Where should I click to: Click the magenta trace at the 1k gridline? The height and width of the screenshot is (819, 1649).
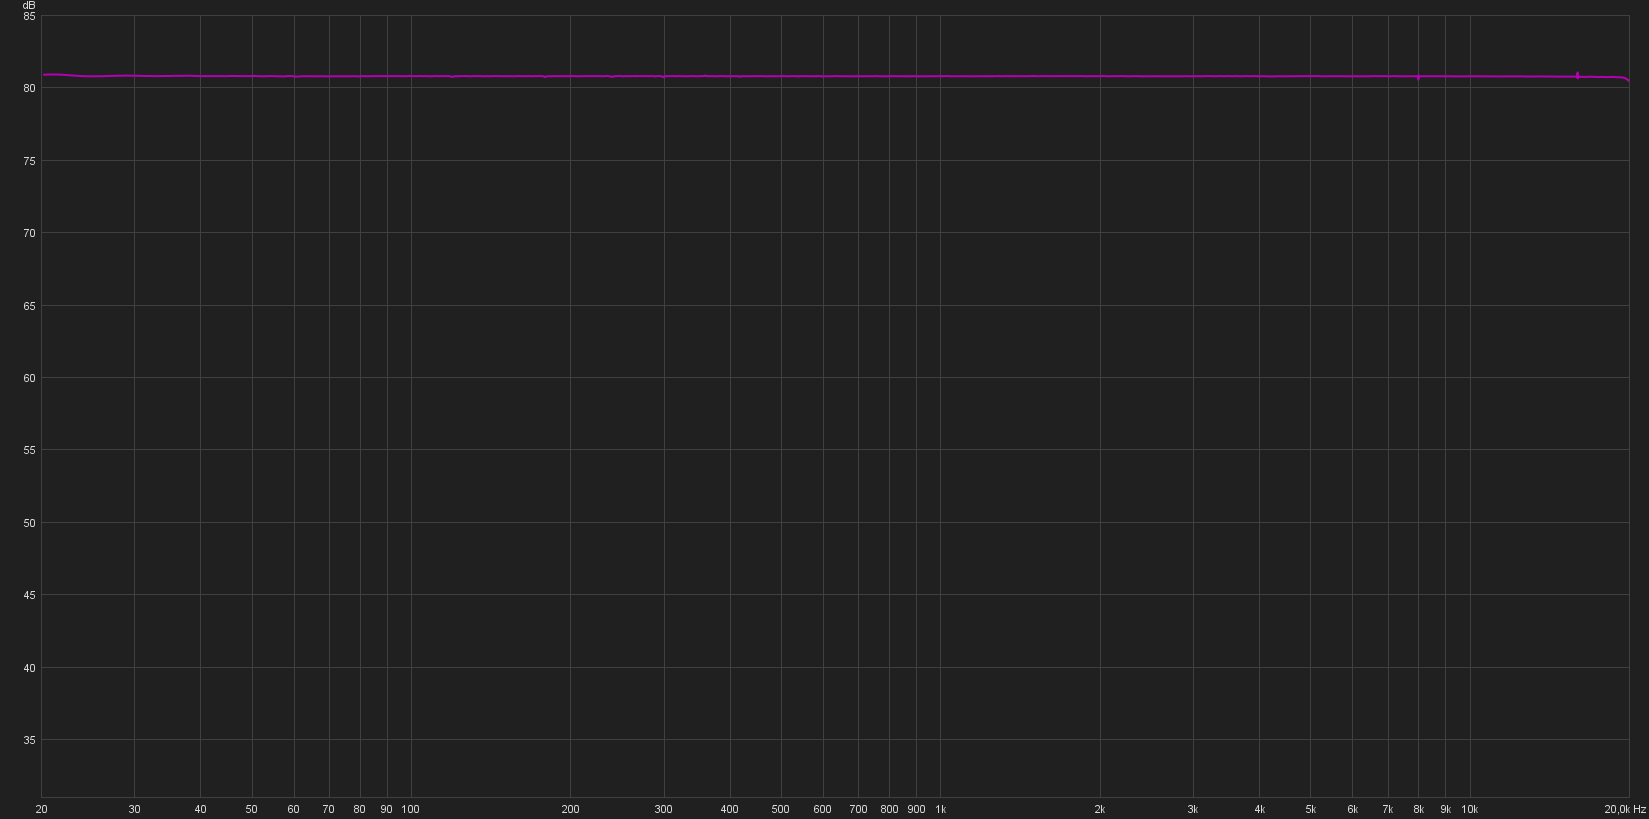[x=940, y=76]
